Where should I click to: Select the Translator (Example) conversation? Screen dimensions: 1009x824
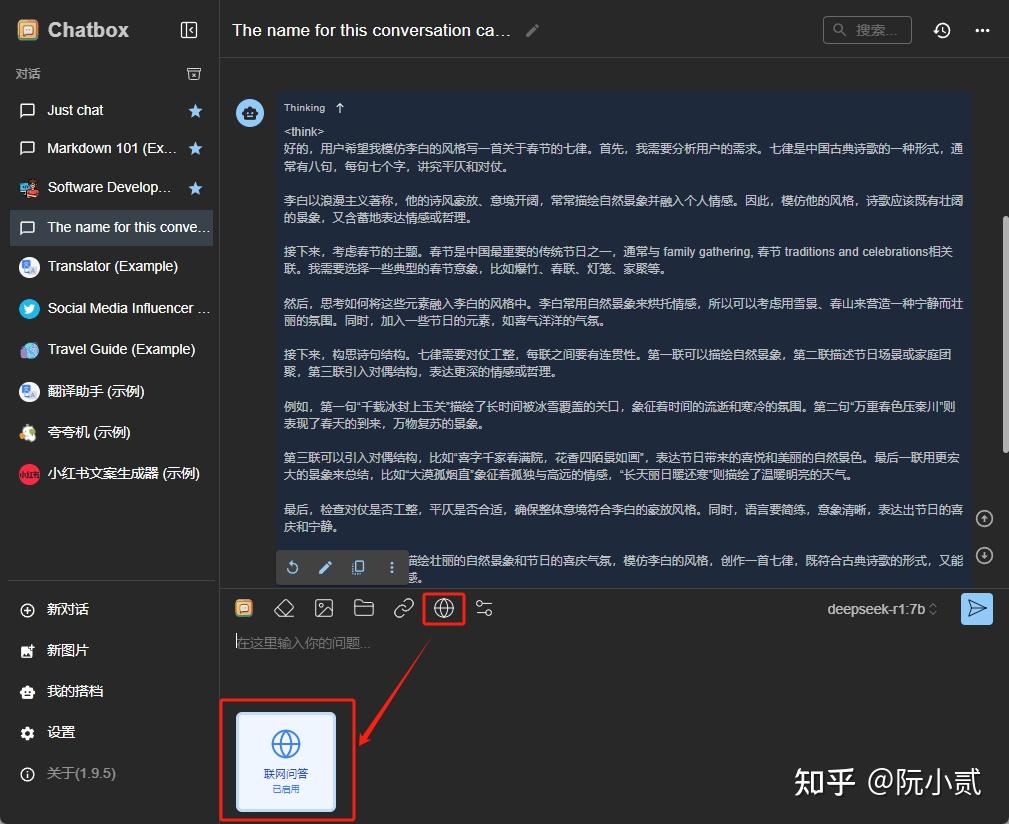point(113,266)
